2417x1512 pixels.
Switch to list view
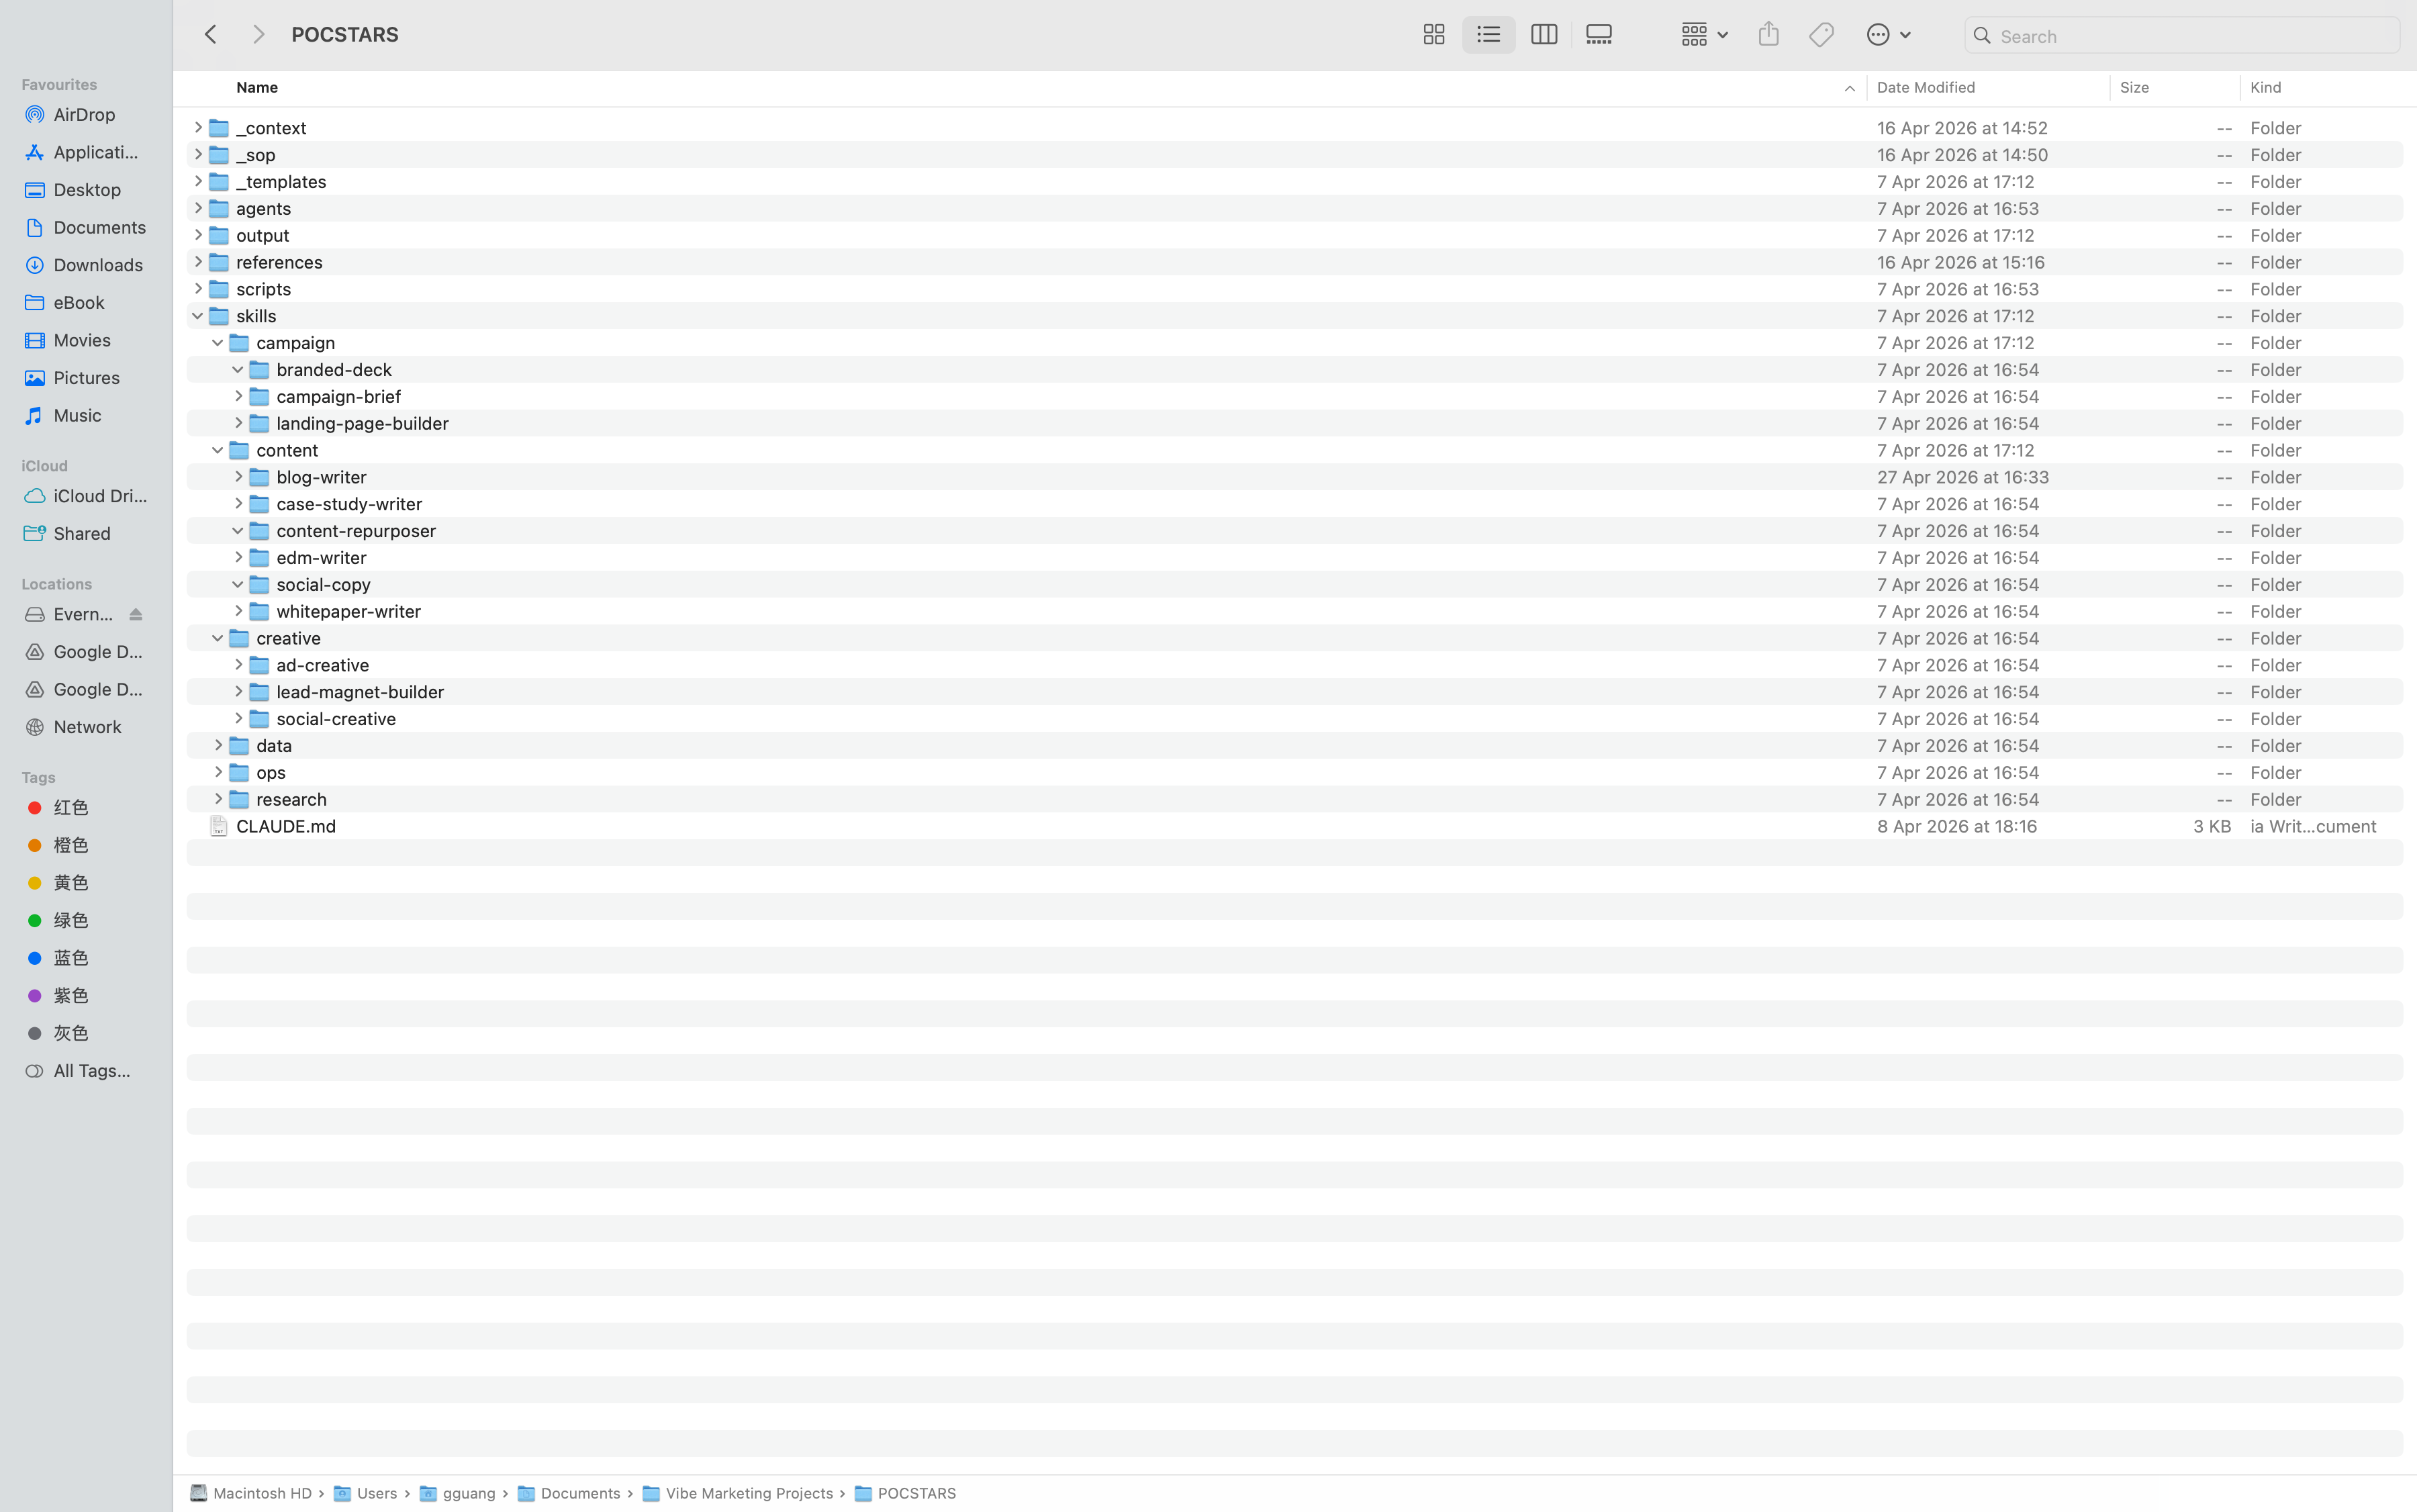[1488, 35]
